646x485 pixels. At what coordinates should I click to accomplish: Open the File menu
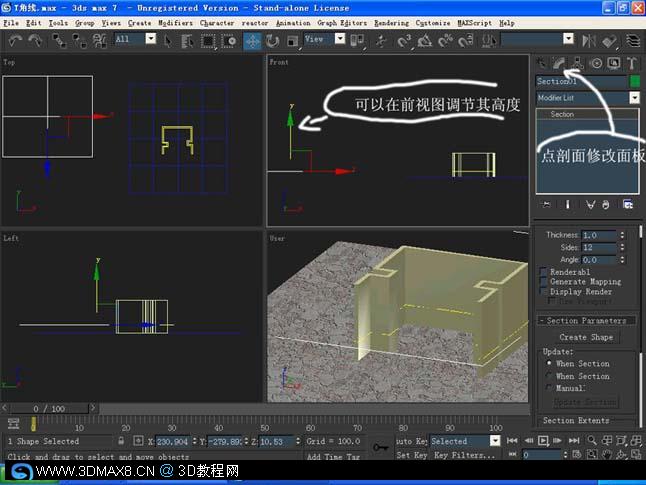[x=11, y=23]
